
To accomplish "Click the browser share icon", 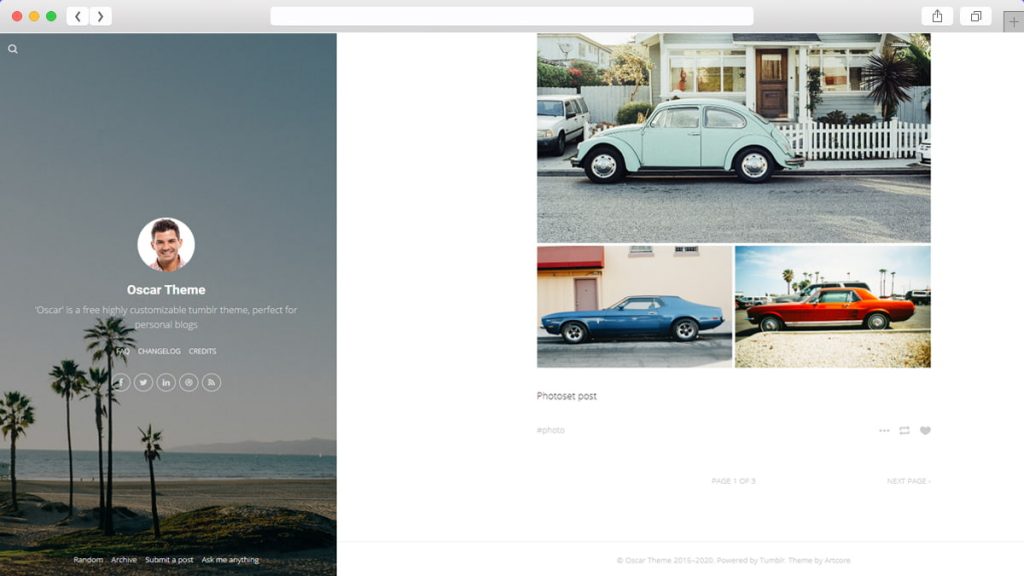I will coord(937,16).
